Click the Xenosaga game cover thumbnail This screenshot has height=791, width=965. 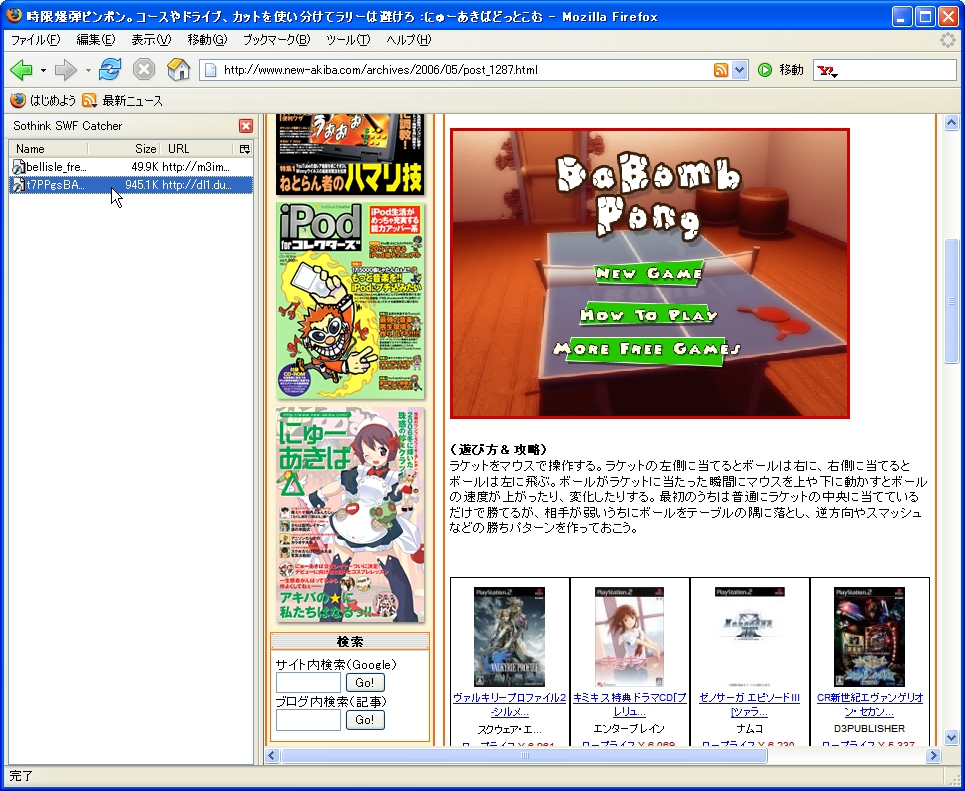point(750,636)
